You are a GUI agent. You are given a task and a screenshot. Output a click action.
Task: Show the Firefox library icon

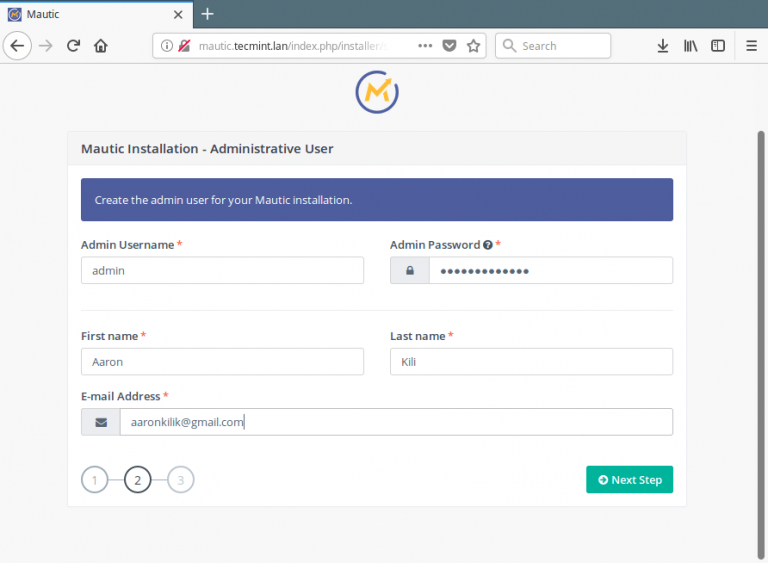(691, 46)
